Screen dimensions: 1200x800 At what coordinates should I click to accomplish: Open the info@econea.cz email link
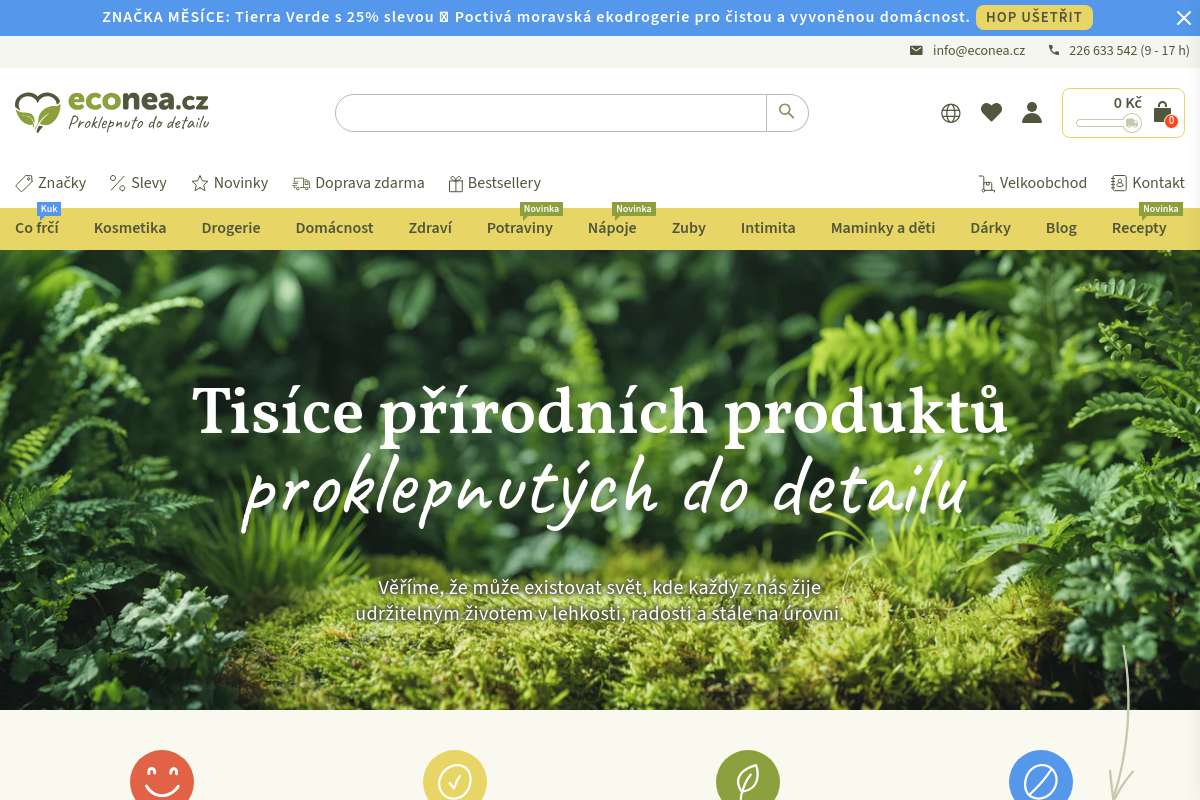coord(979,50)
